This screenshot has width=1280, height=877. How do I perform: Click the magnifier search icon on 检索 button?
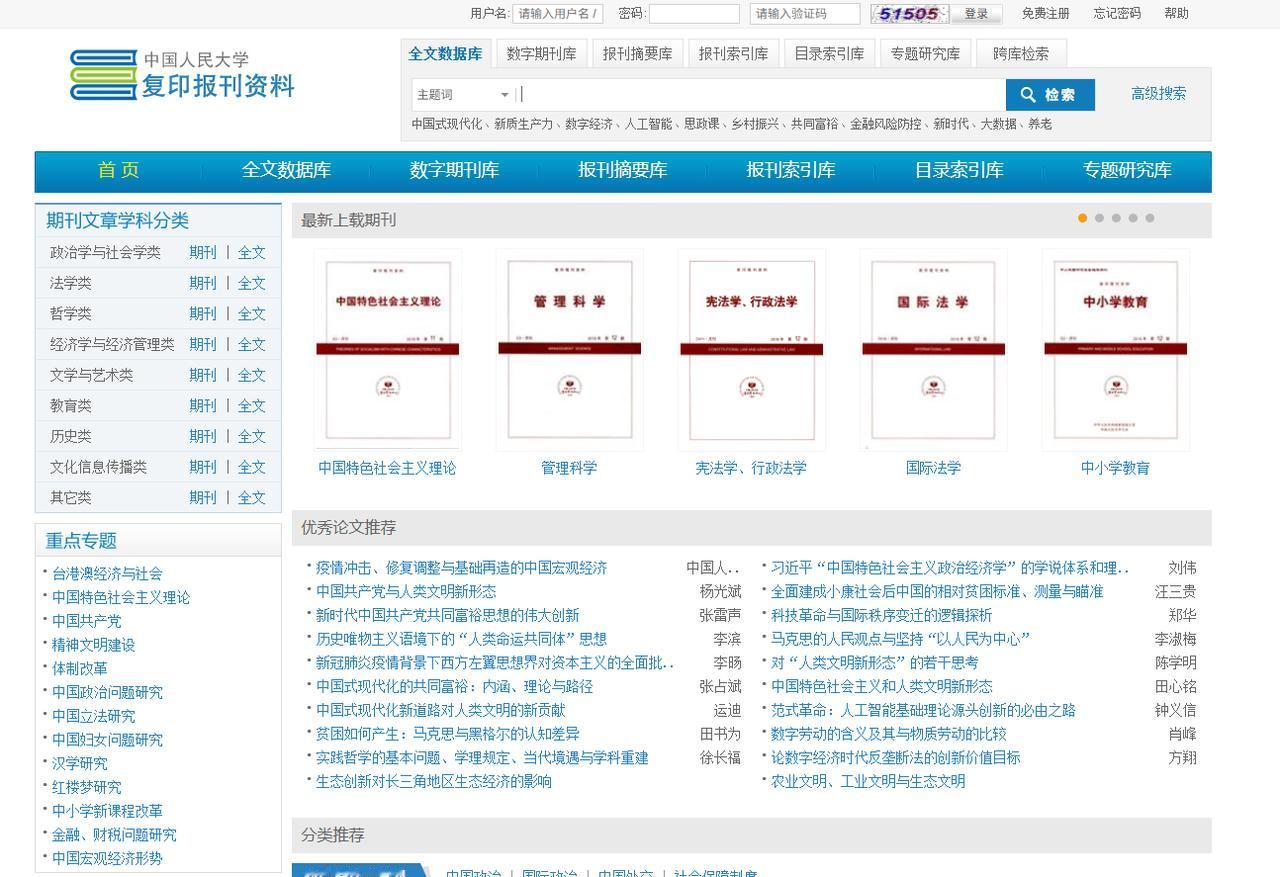(1029, 95)
